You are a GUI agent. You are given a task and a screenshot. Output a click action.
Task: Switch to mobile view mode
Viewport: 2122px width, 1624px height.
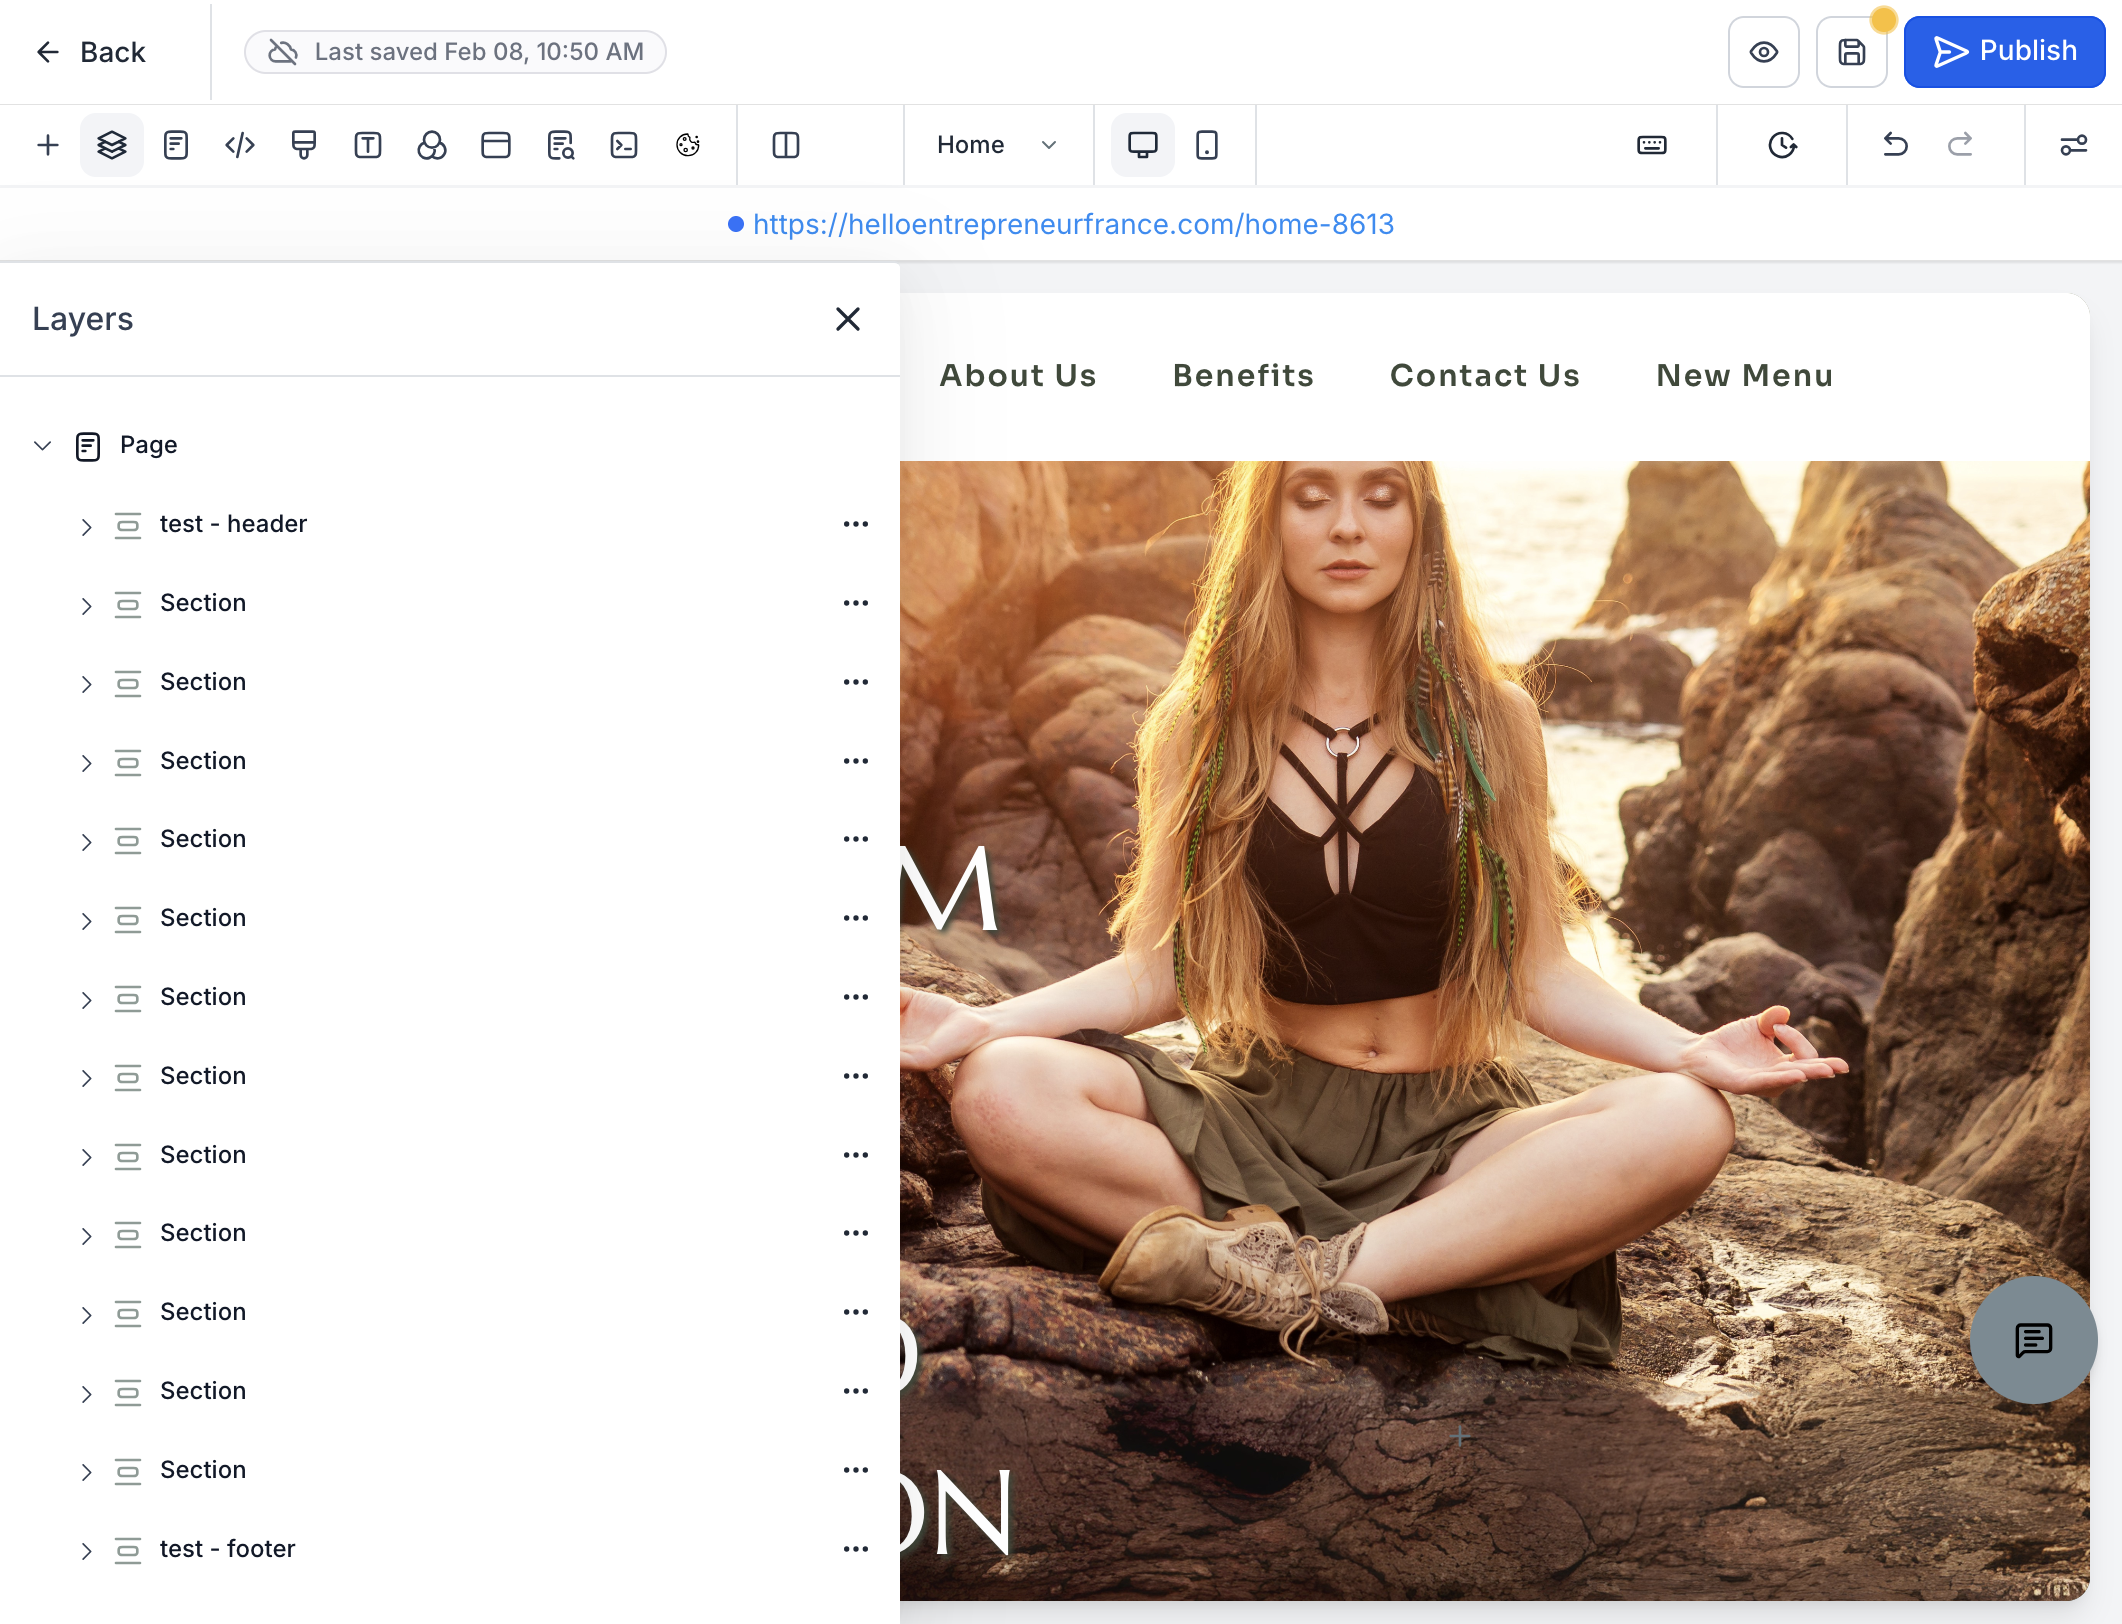coord(1207,145)
